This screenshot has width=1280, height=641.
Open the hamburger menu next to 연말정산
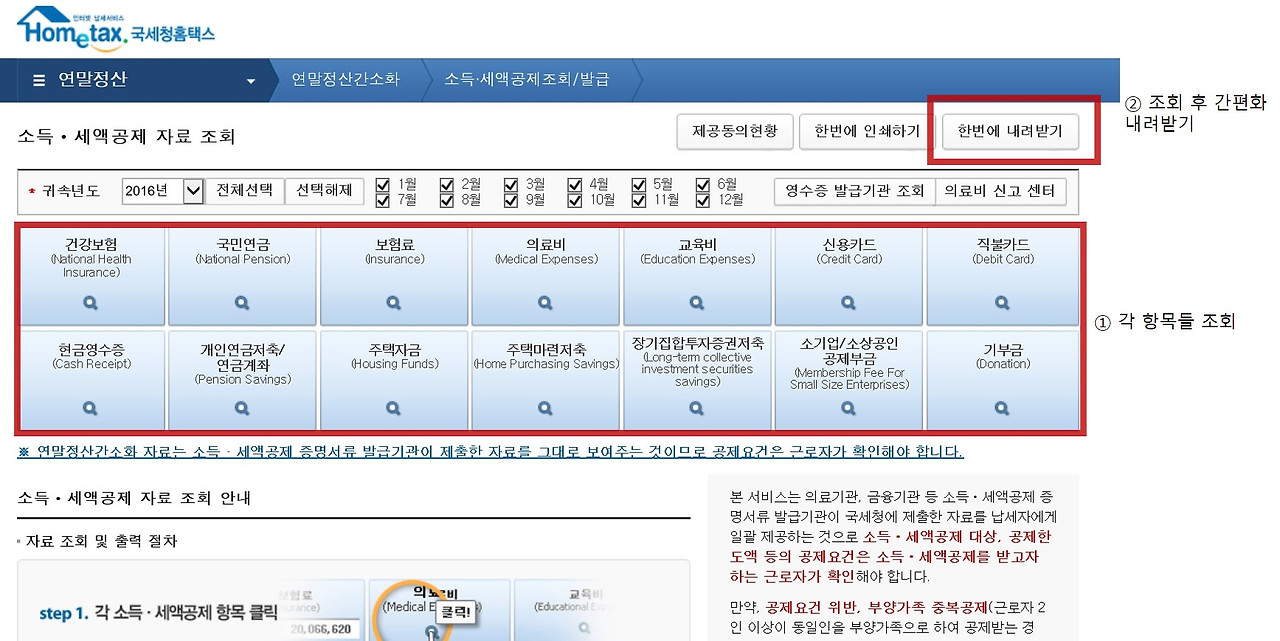click(39, 80)
